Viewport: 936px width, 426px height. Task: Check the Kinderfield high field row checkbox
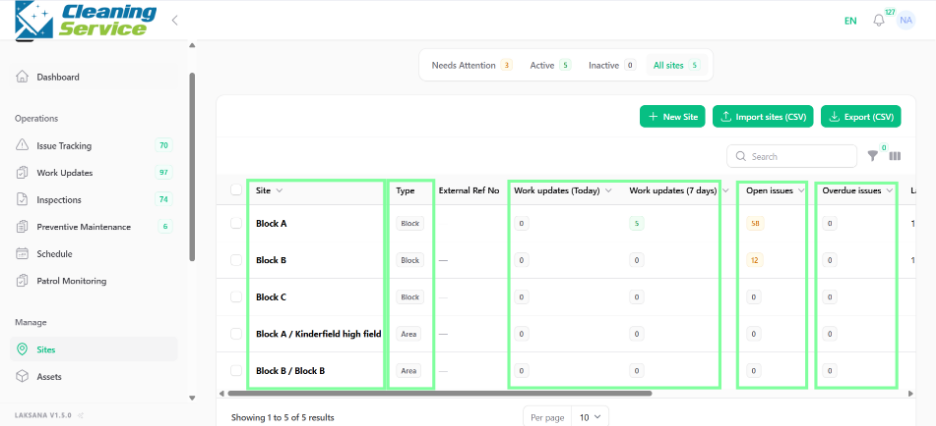tap(236, 334)
